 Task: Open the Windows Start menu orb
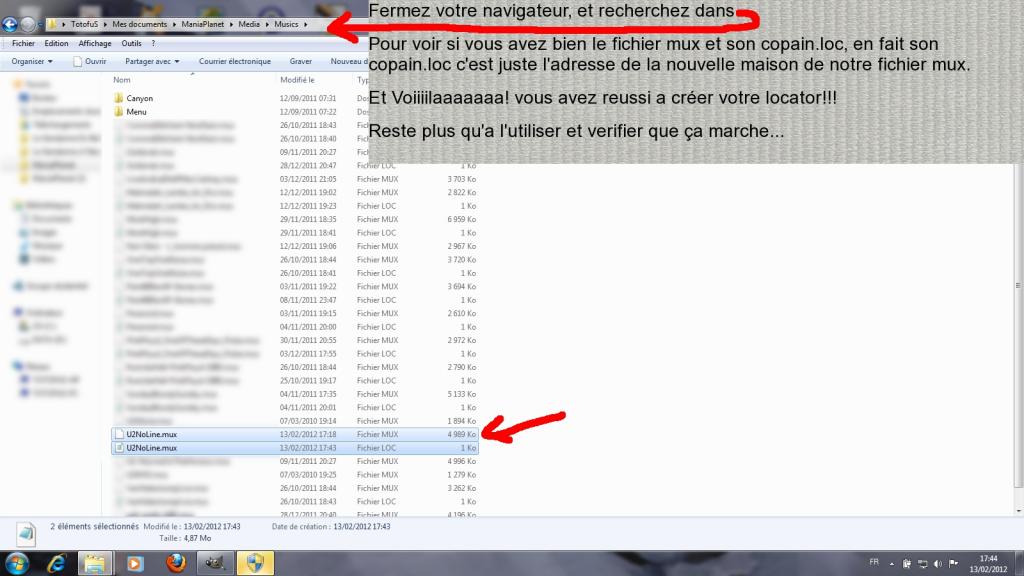coord(17,563)
